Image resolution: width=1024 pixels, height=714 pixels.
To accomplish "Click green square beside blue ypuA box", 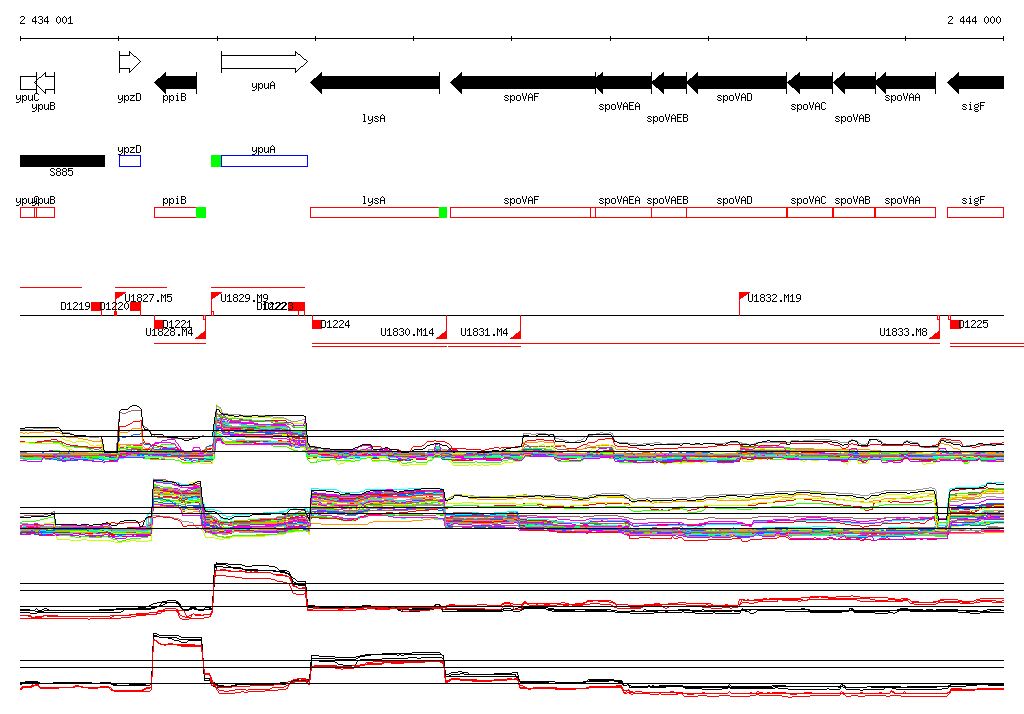I will (216, 161).
